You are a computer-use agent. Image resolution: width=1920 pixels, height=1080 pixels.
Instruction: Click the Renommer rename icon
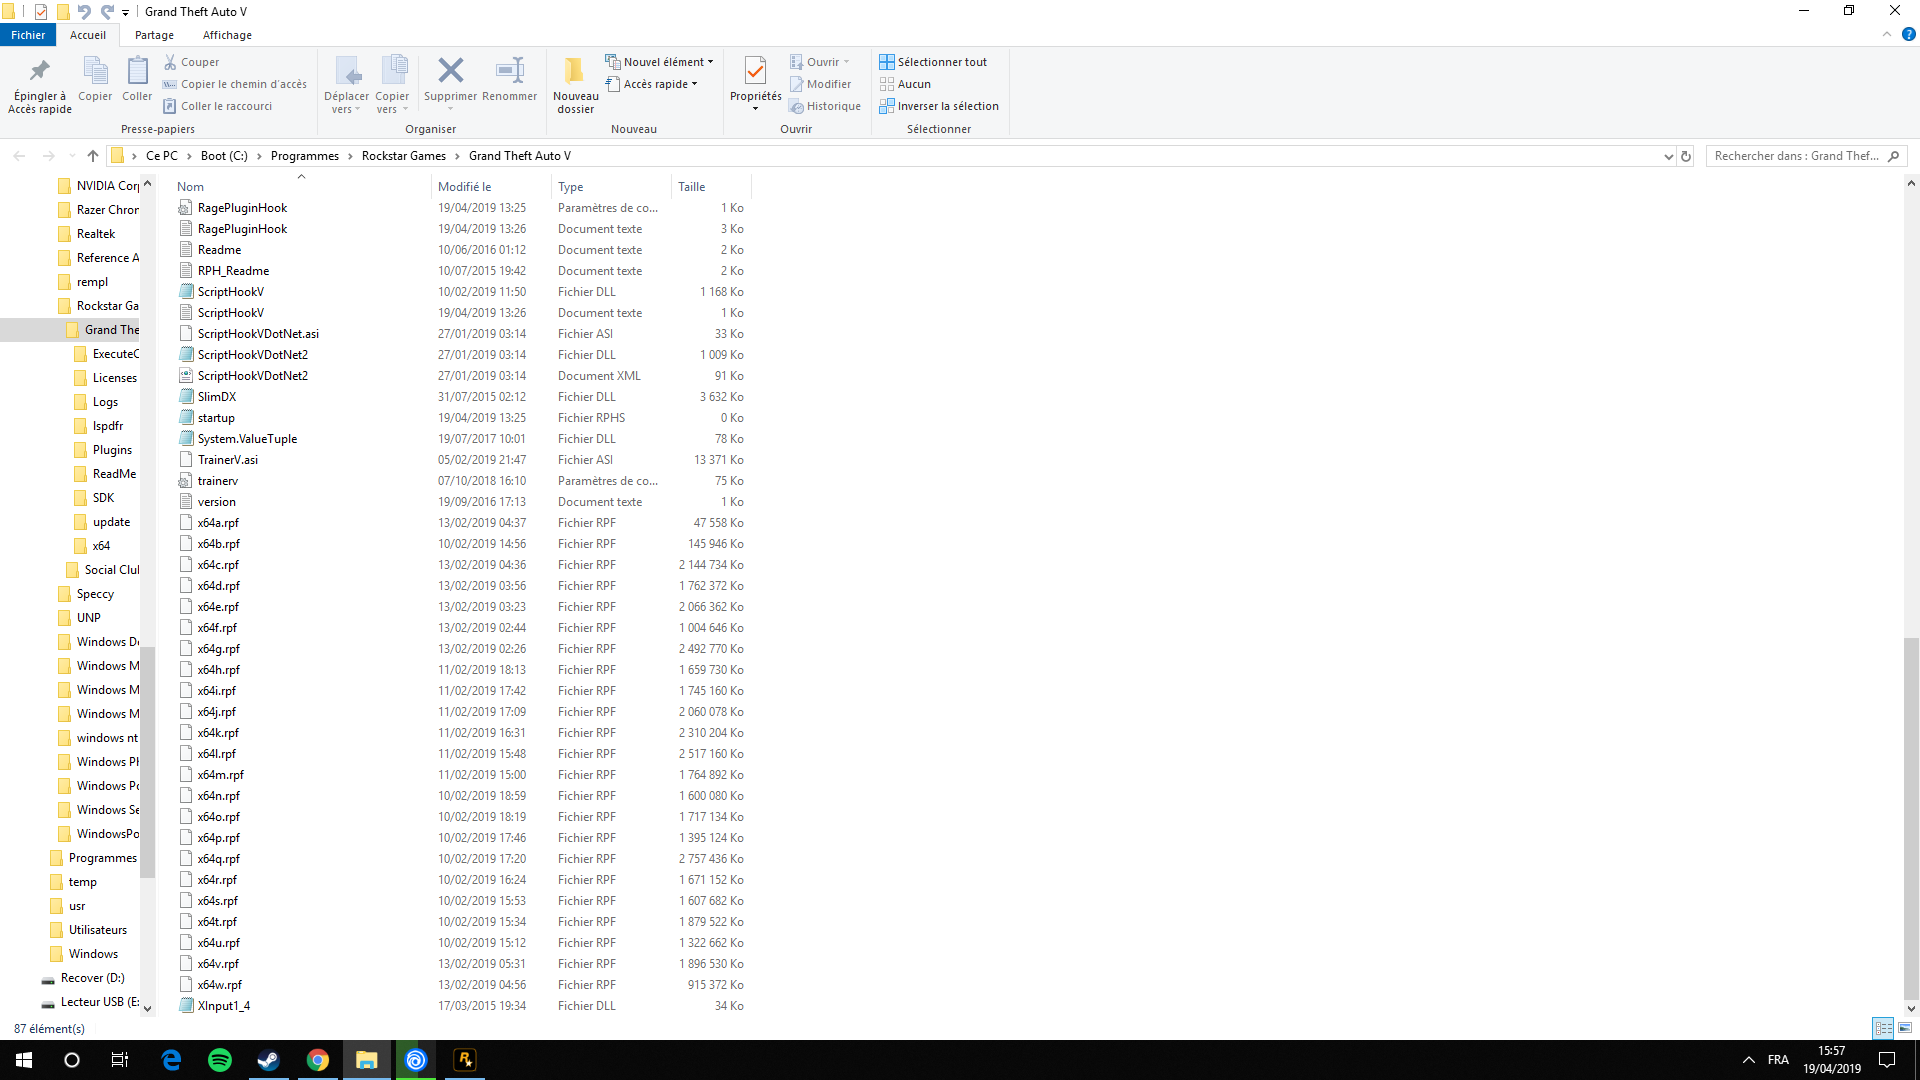point(510,71)
